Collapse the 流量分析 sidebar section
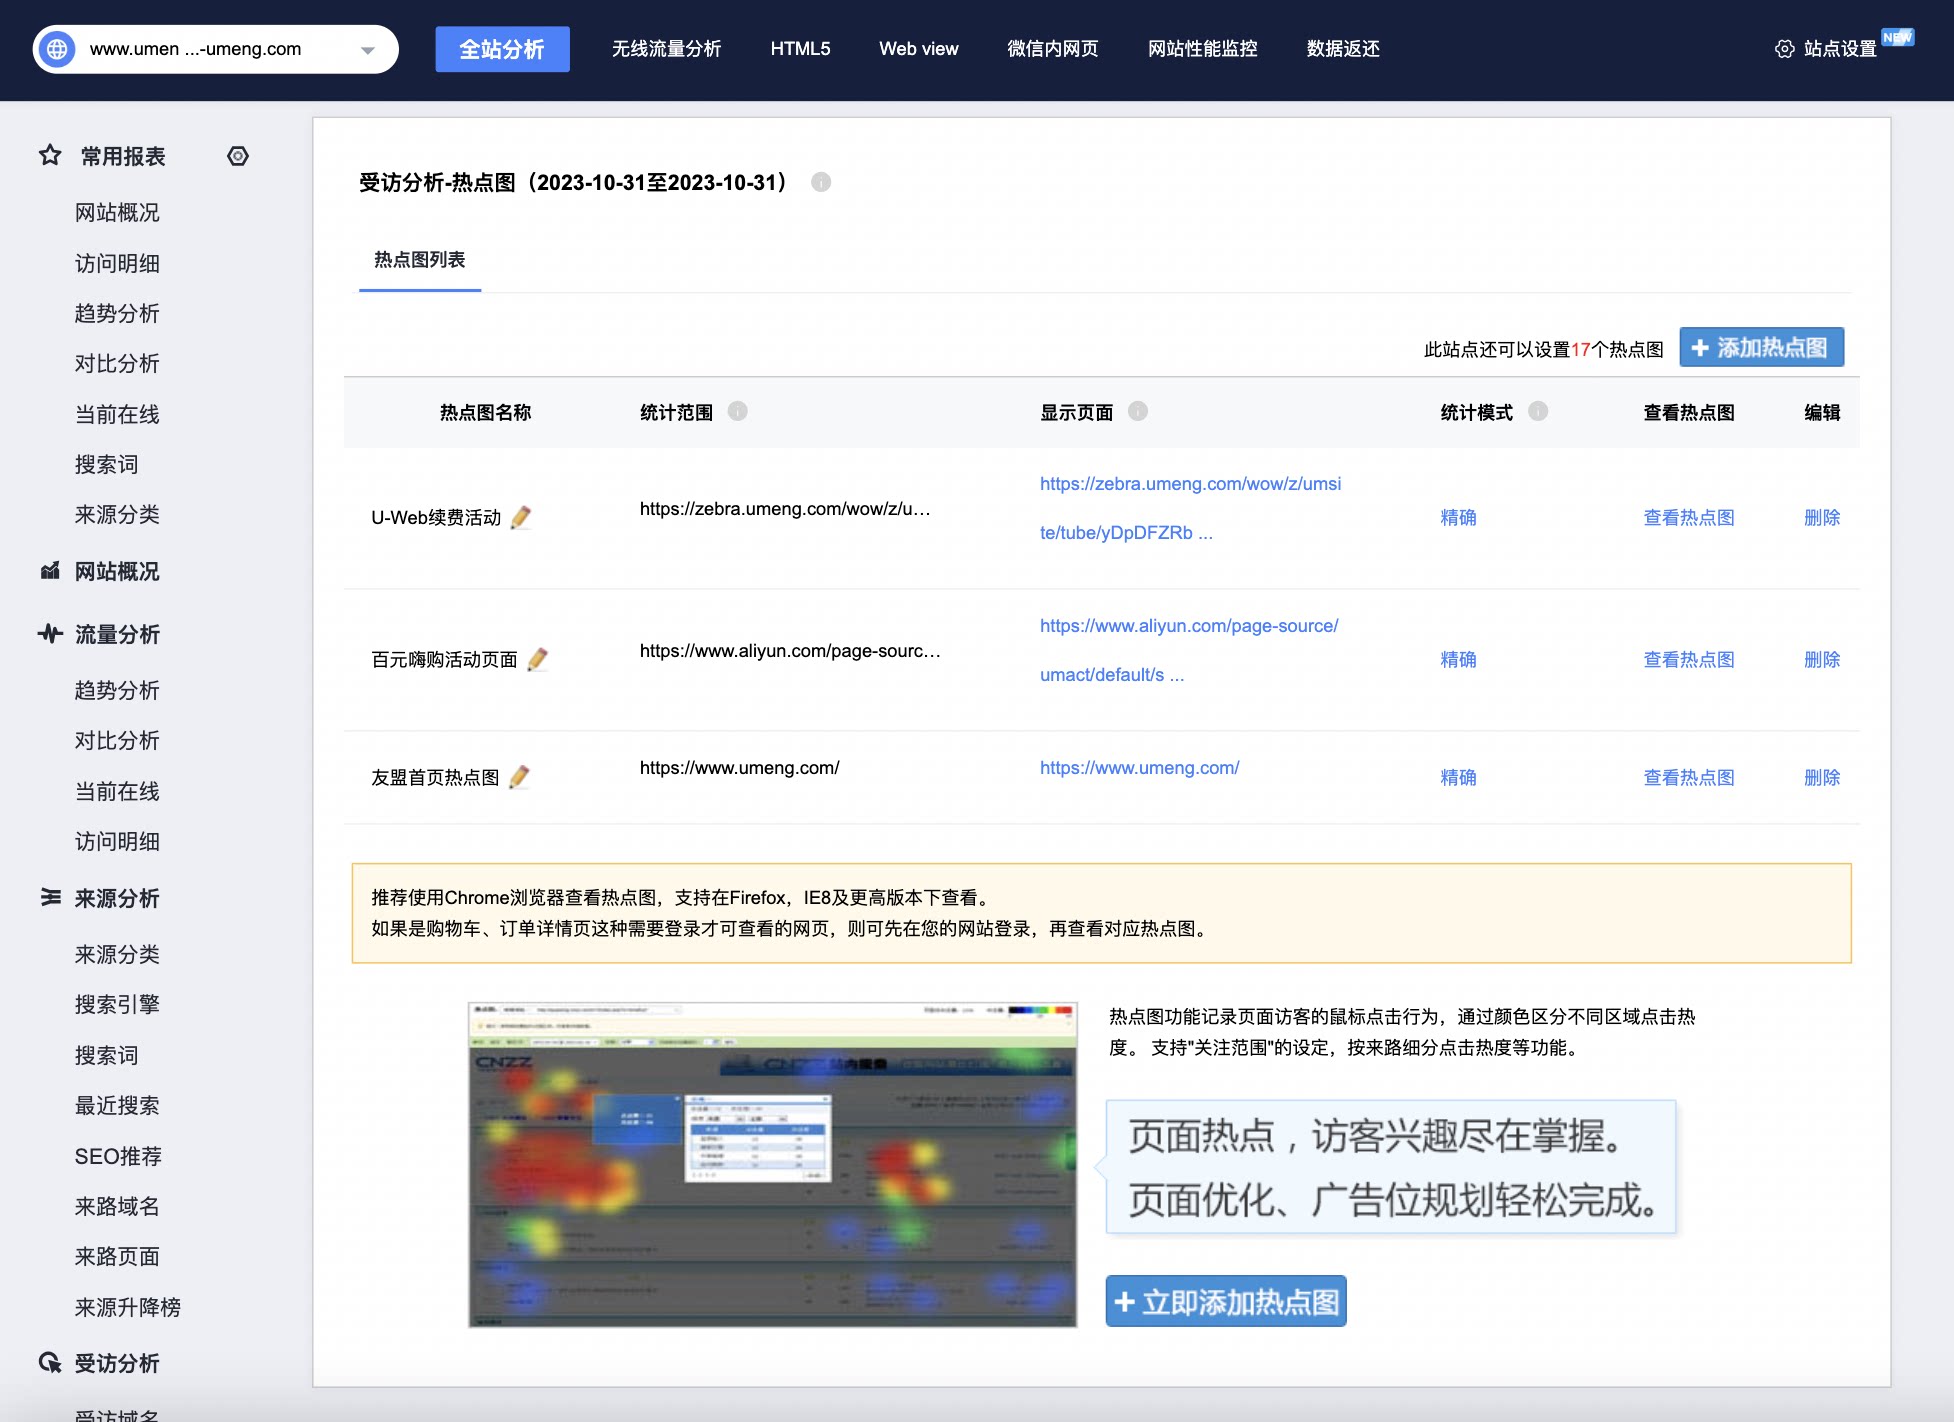Viewport: 1954px width, 1422px height. [x=116, y=634]
